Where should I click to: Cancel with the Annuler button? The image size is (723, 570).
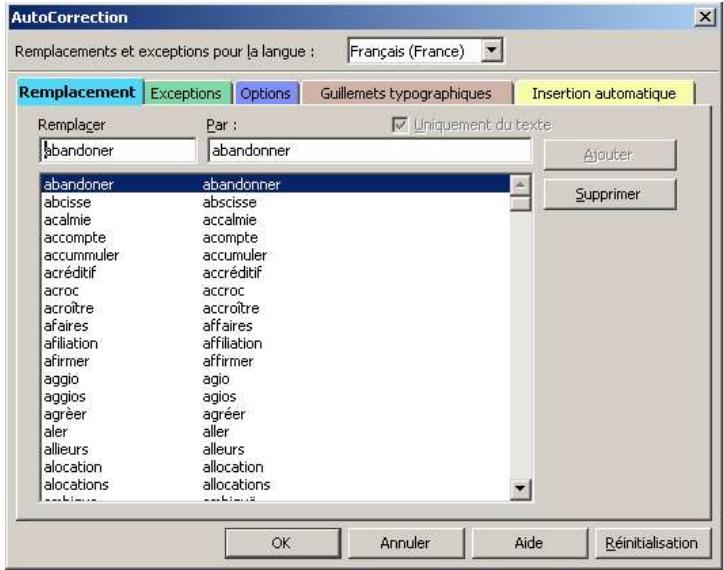(x=406, y=543)
